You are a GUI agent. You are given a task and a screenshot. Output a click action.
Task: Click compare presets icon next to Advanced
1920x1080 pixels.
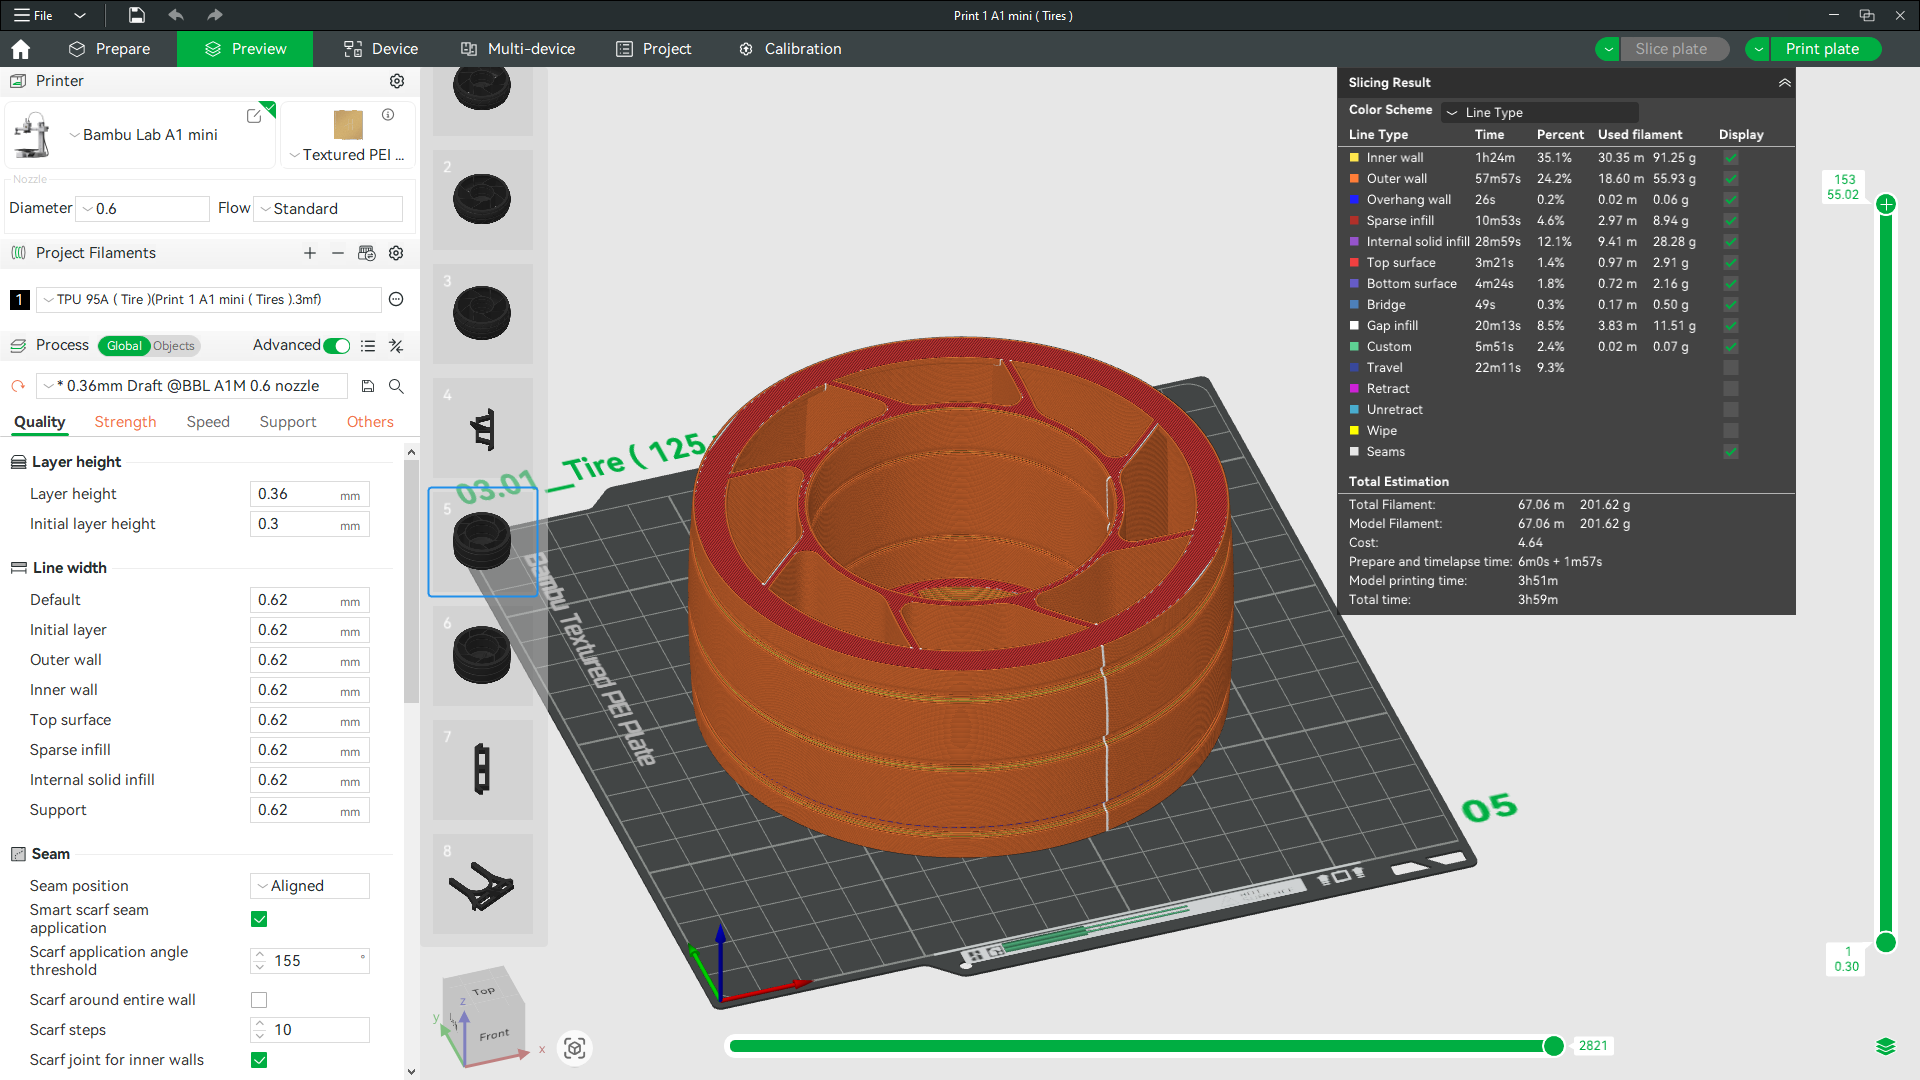396,346
